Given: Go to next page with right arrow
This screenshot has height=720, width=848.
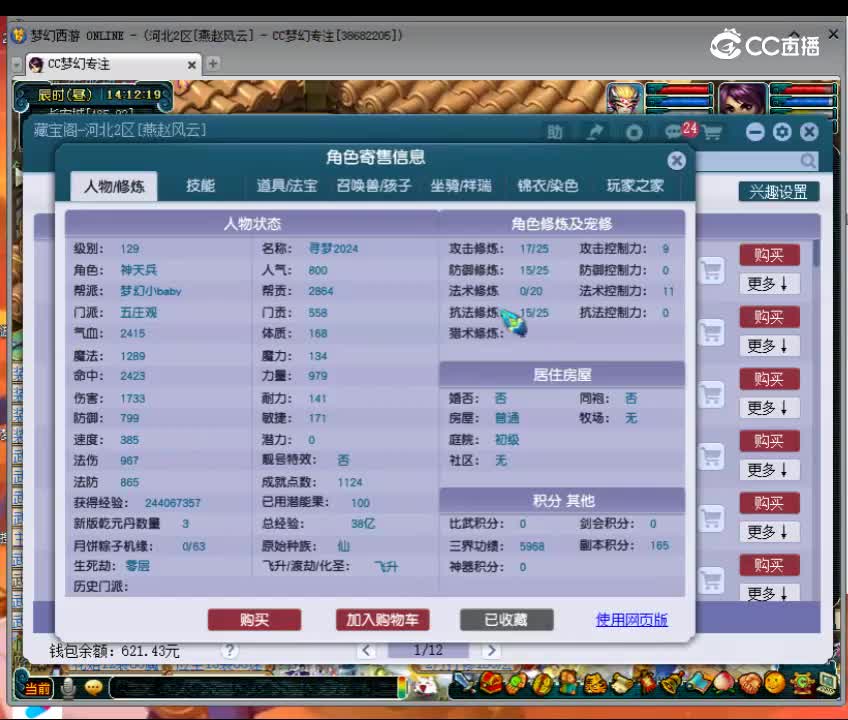Looking at the screenshot, I should [491, 650].
